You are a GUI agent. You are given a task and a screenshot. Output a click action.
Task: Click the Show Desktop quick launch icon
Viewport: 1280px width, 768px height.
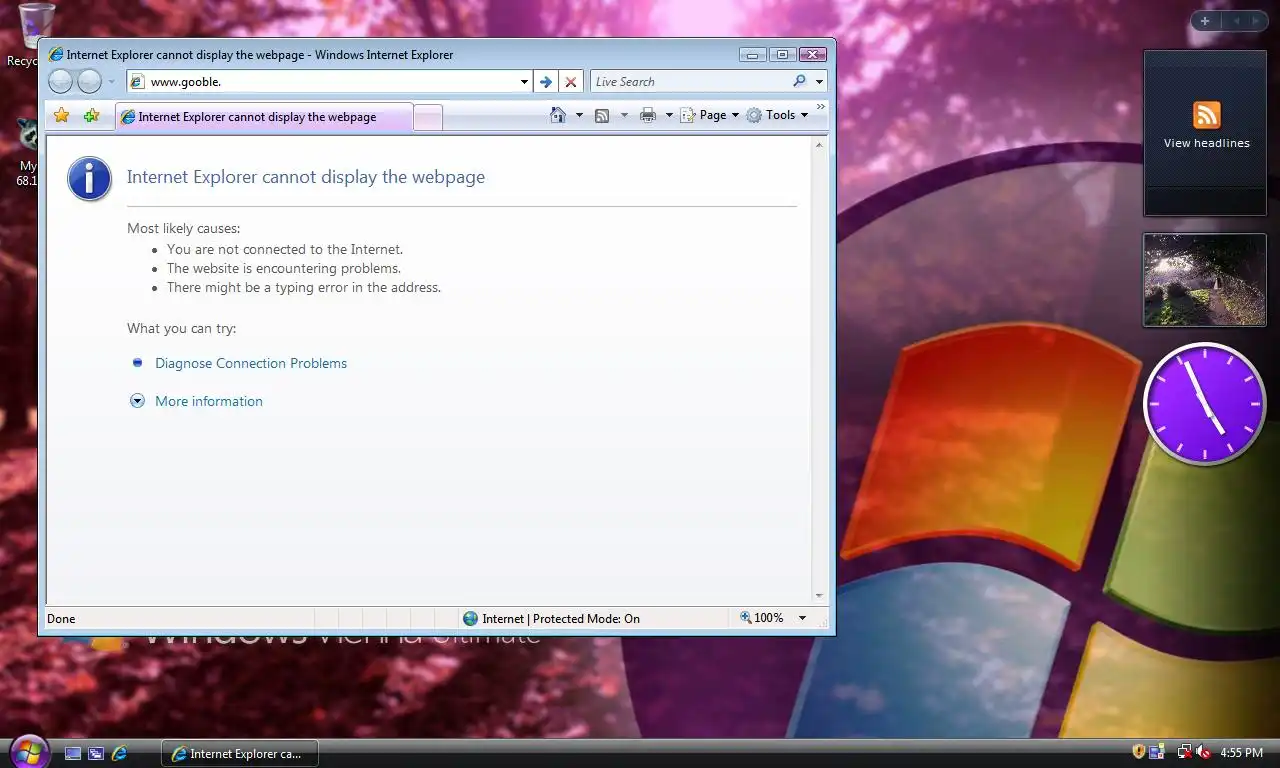pyautogui.click(x=73, y=753)
